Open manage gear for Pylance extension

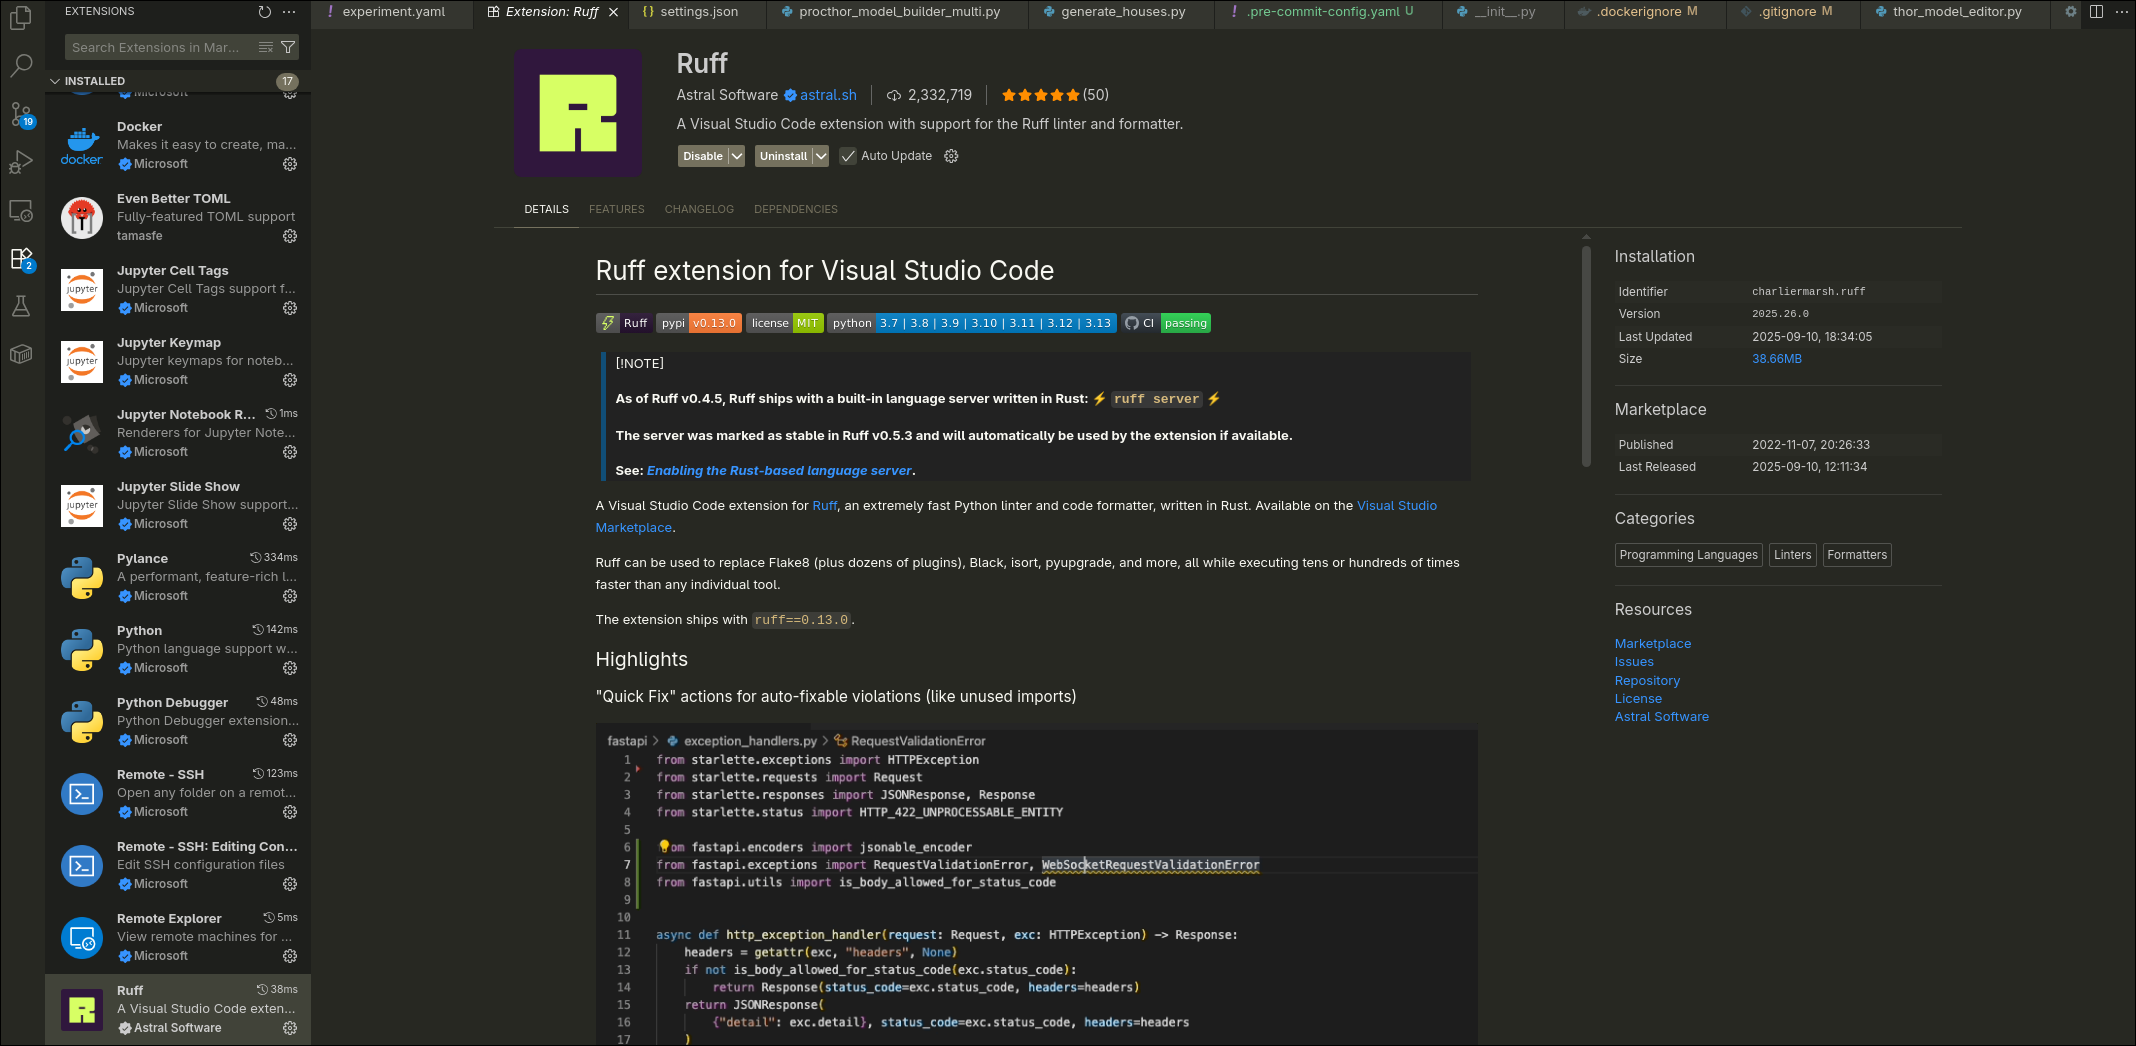pos(290,596)
